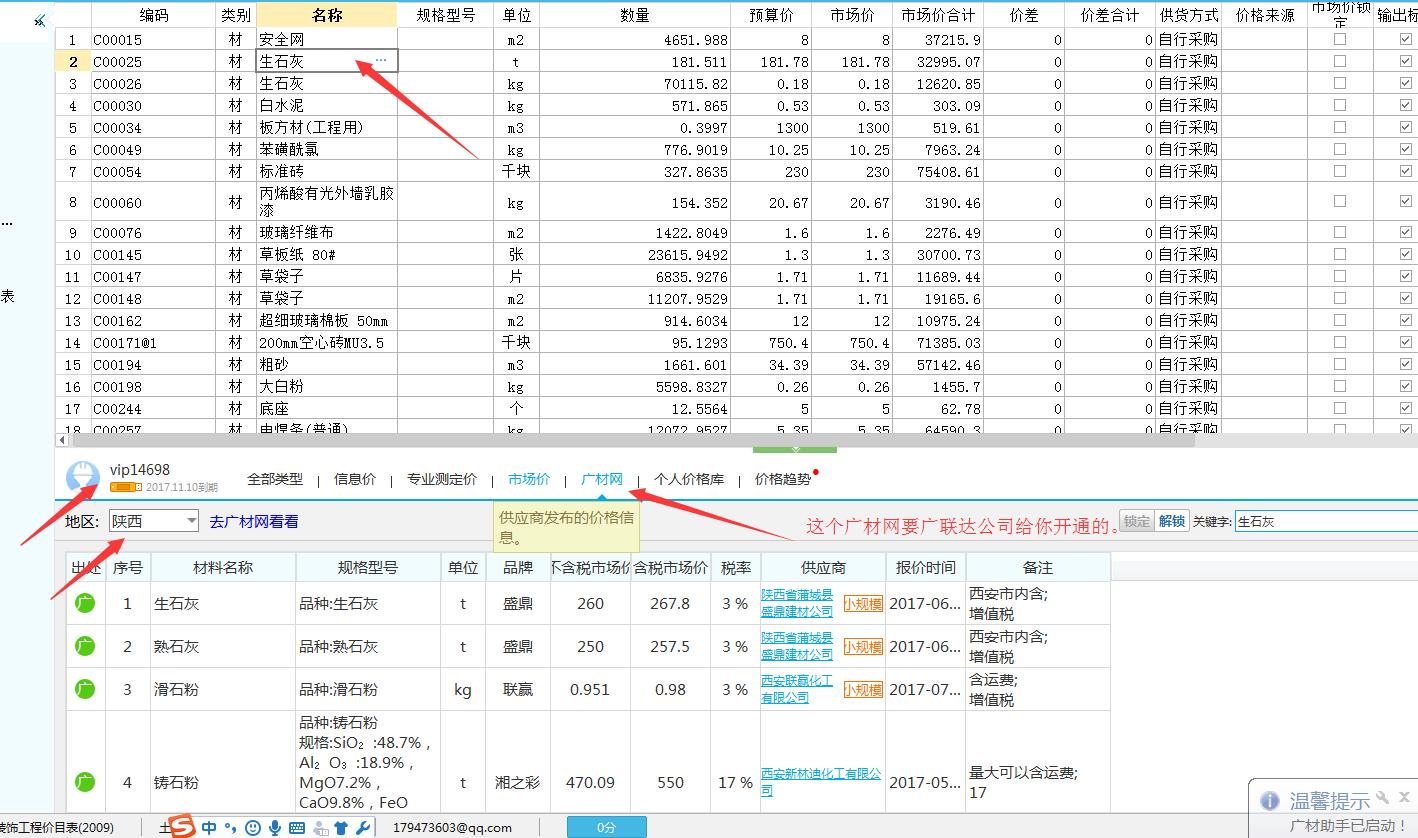Click the pin icon in 温馨提示 popup
The width and height of the screenshot is (1418, 838).
pyautogui.click(x=1384, y=799)
